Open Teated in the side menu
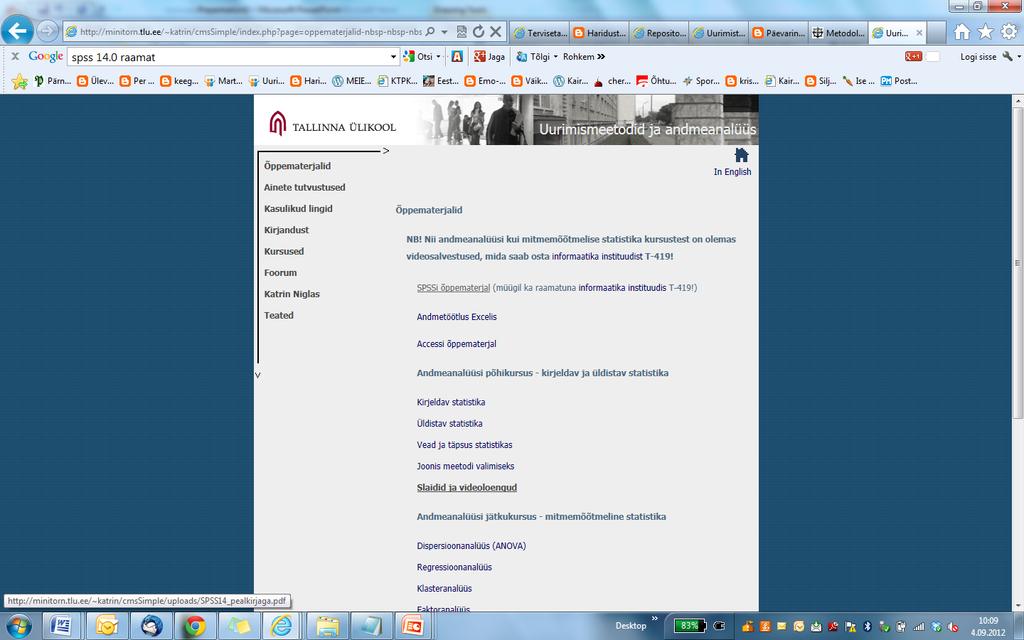 point(279,315)
